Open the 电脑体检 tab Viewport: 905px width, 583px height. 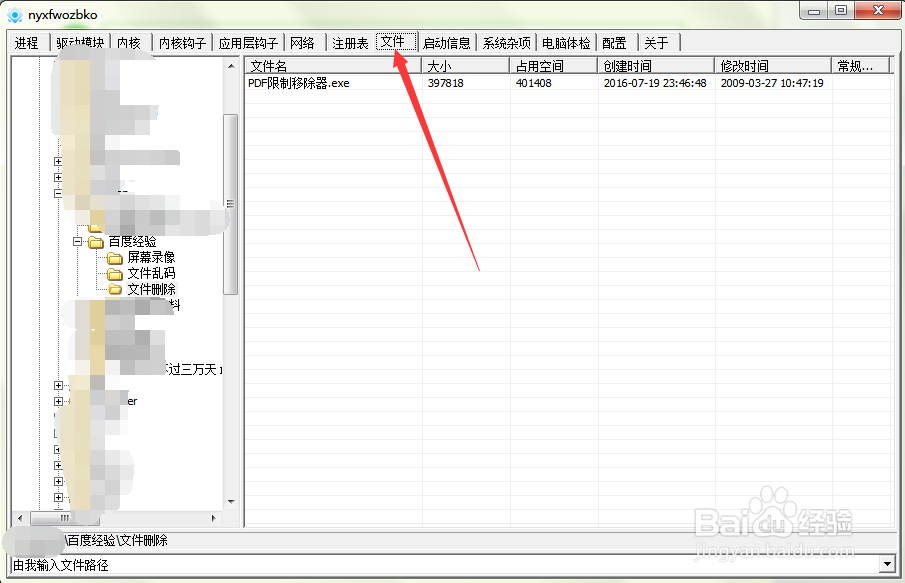(x=566, y=43)
